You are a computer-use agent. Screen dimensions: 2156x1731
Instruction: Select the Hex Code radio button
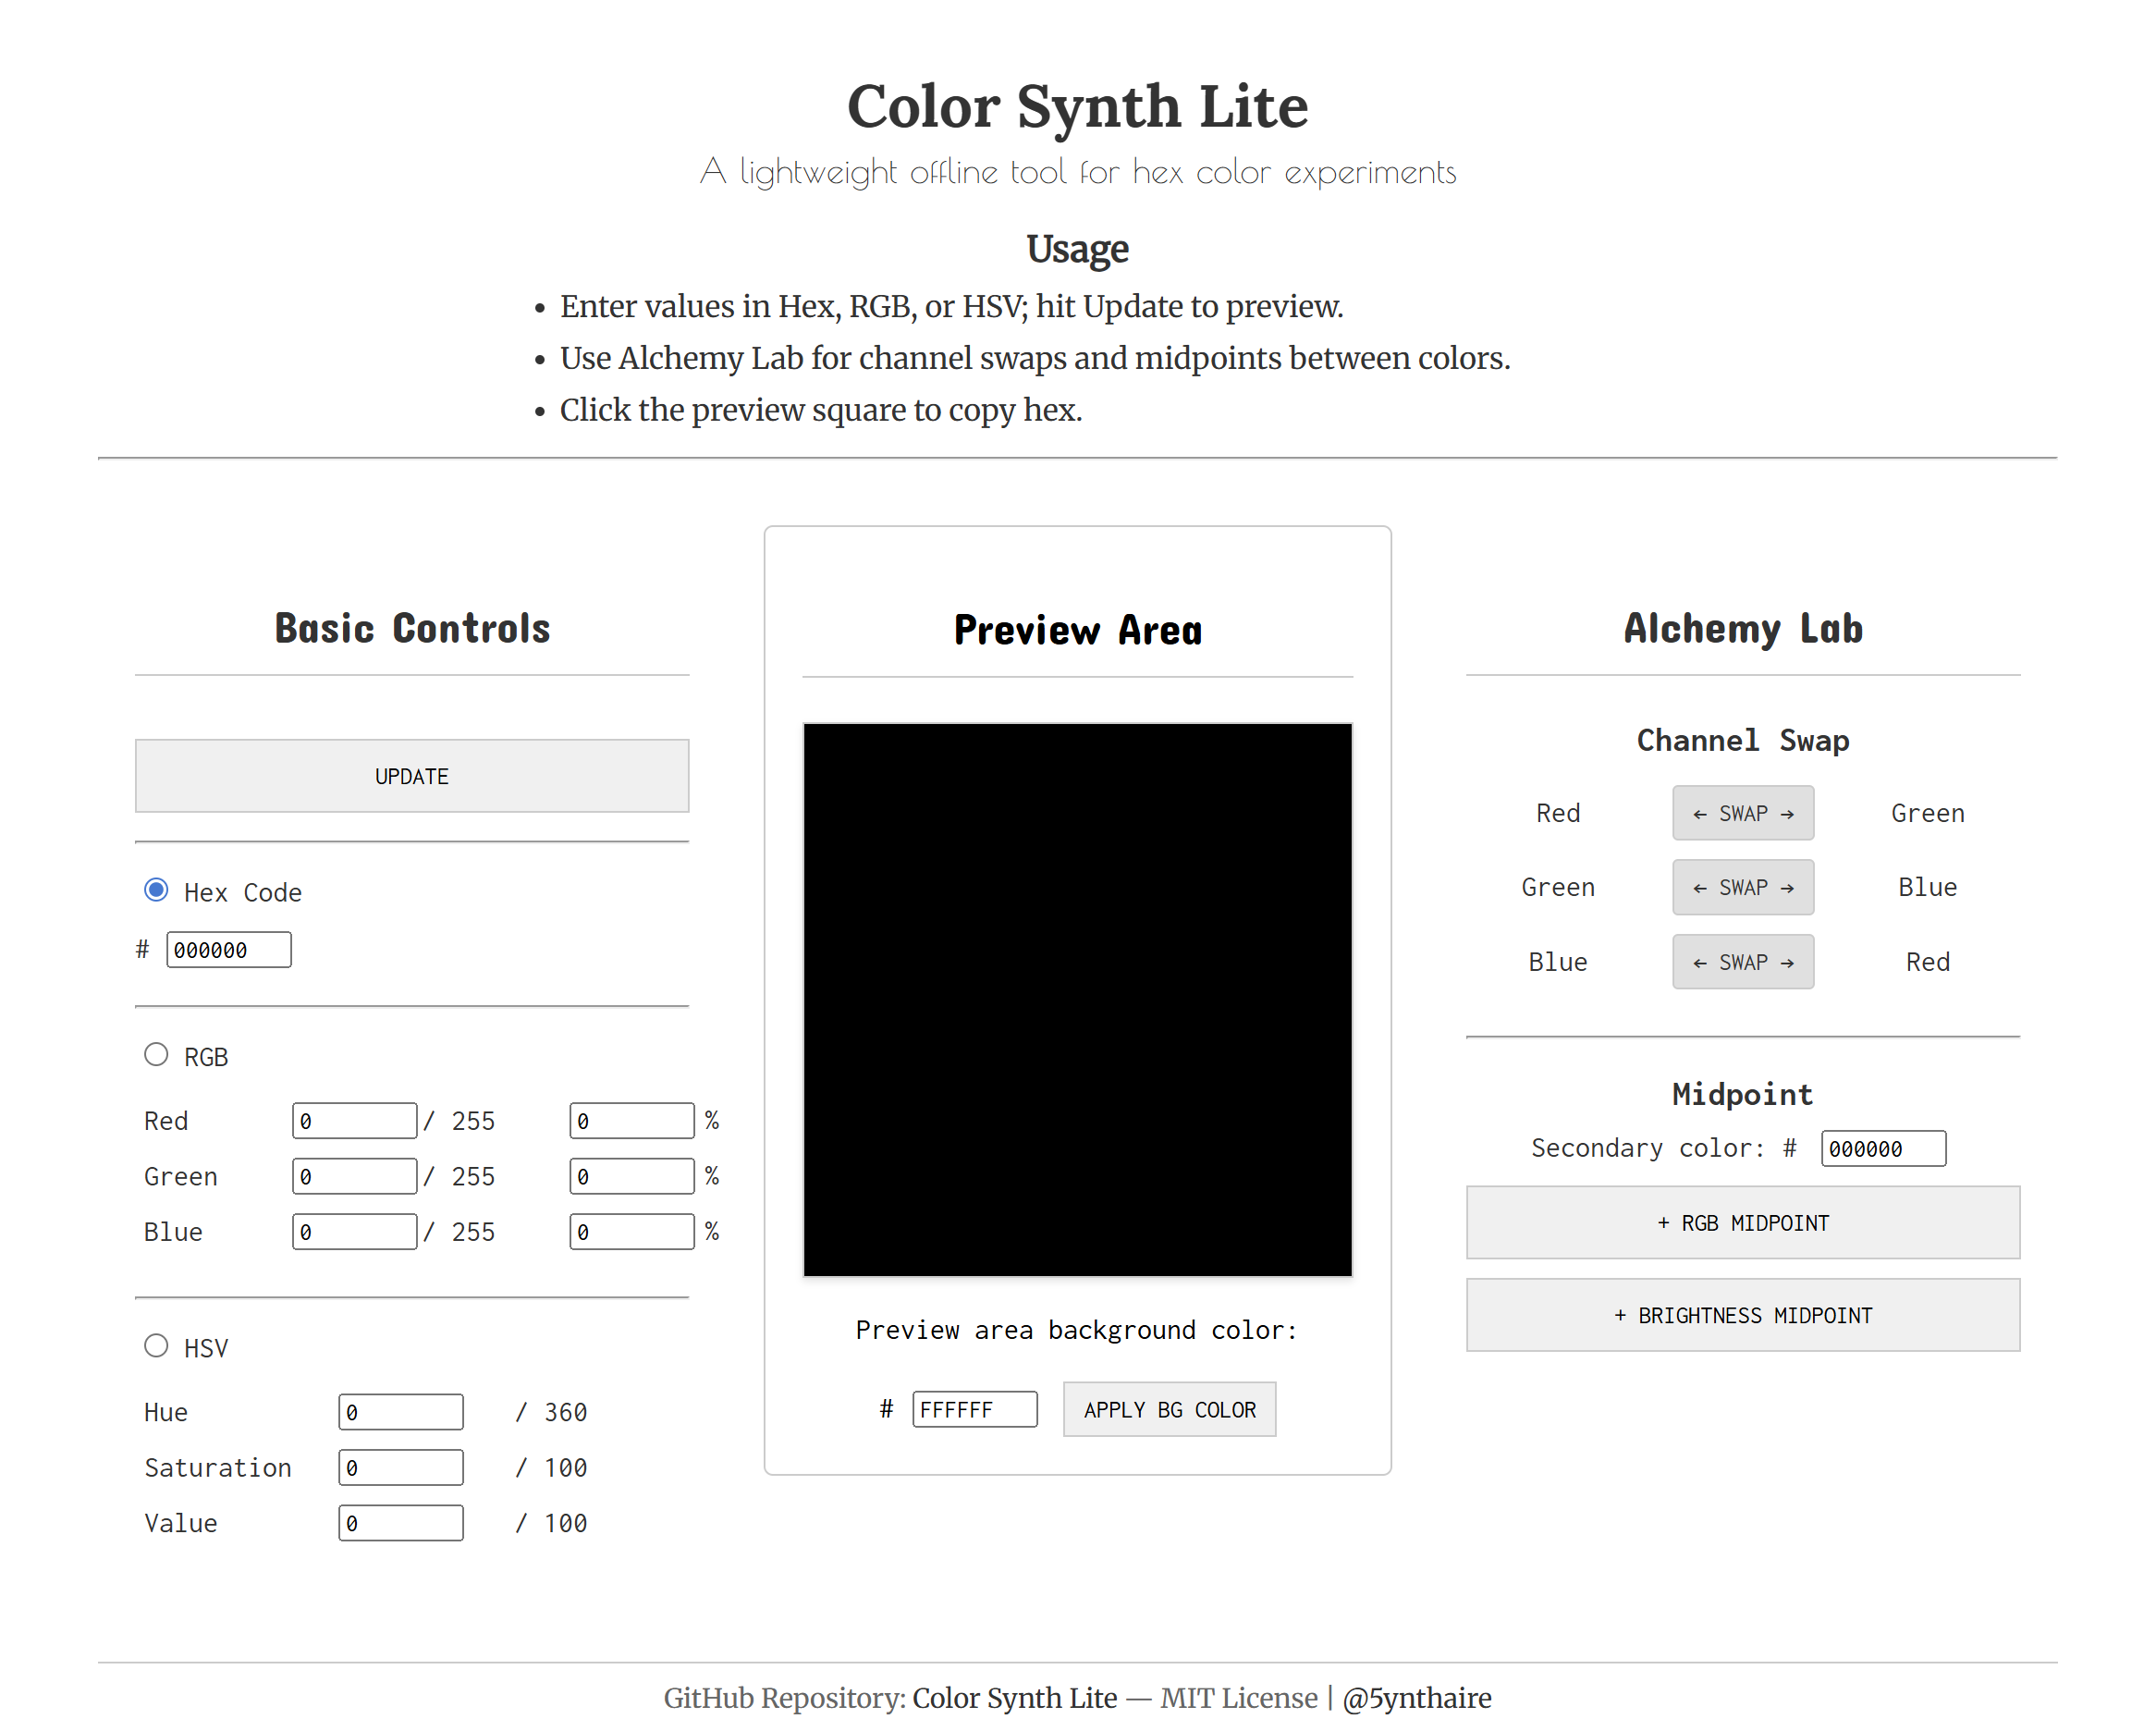coord(156,889)
